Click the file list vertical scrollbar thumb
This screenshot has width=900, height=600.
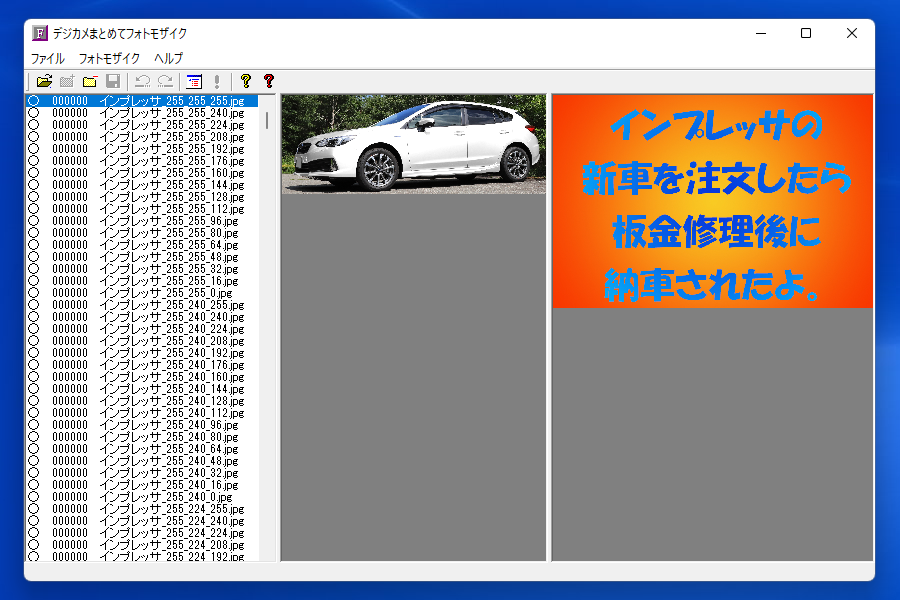[267, 120]
